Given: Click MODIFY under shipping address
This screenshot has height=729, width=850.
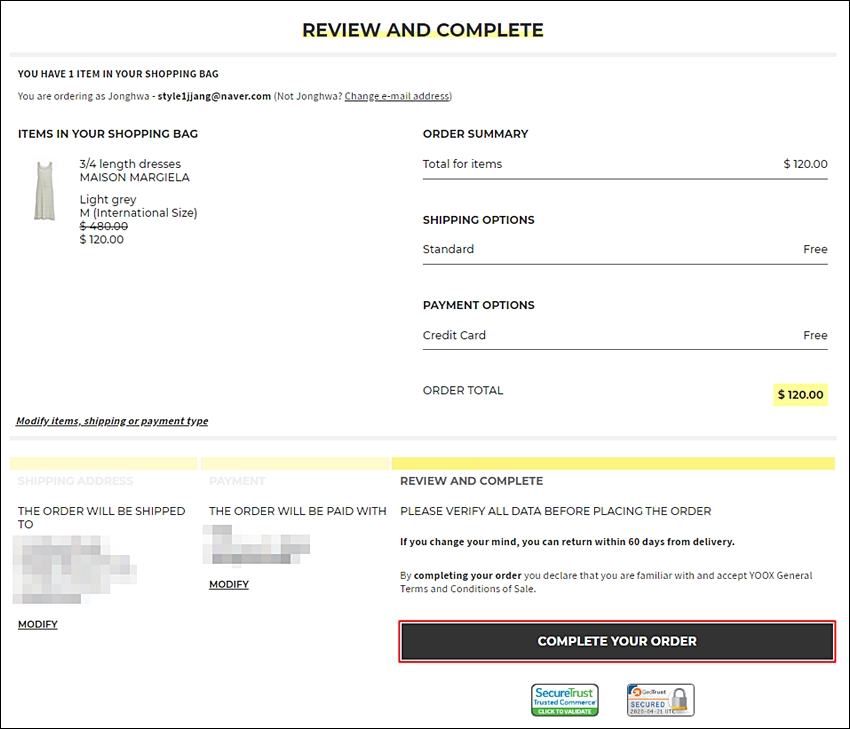Looking at the screenshot, I should click(37, 624).
